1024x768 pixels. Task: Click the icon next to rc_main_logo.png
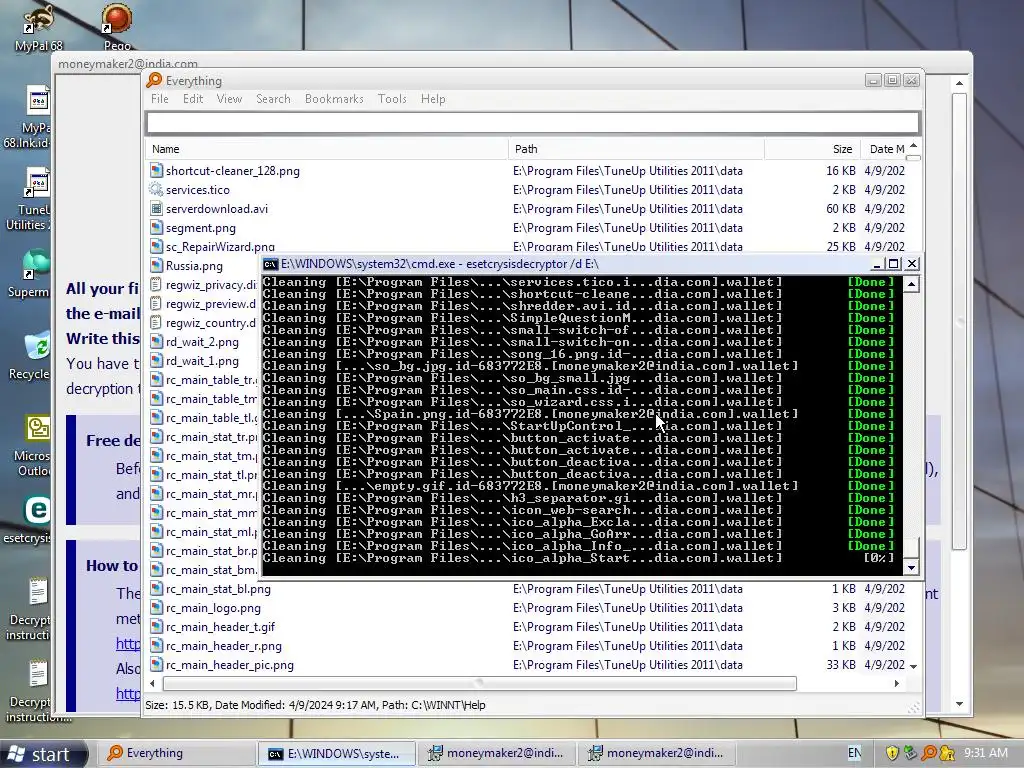click(156, 608)
